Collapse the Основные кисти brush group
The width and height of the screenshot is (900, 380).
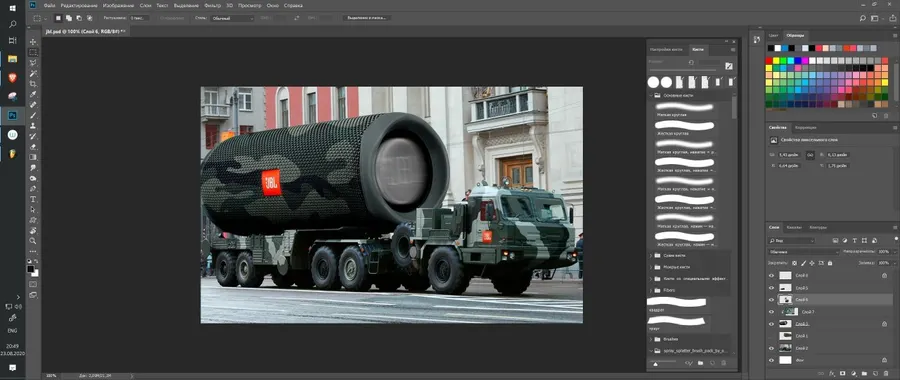click(651, 95)
